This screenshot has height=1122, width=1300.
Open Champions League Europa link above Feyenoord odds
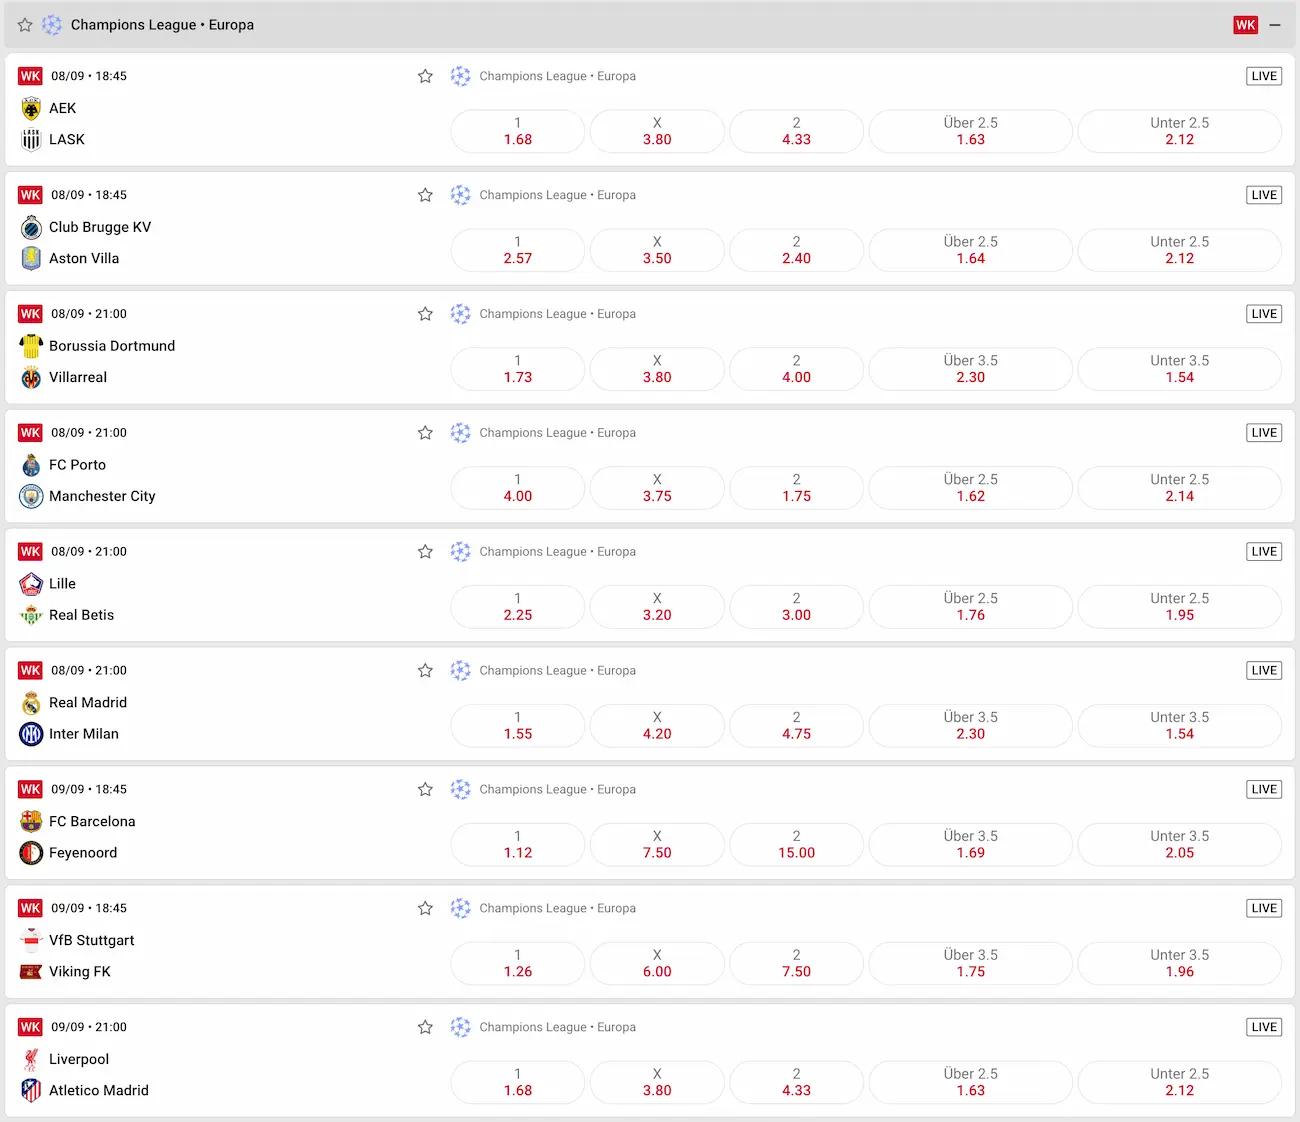[557, 789]
